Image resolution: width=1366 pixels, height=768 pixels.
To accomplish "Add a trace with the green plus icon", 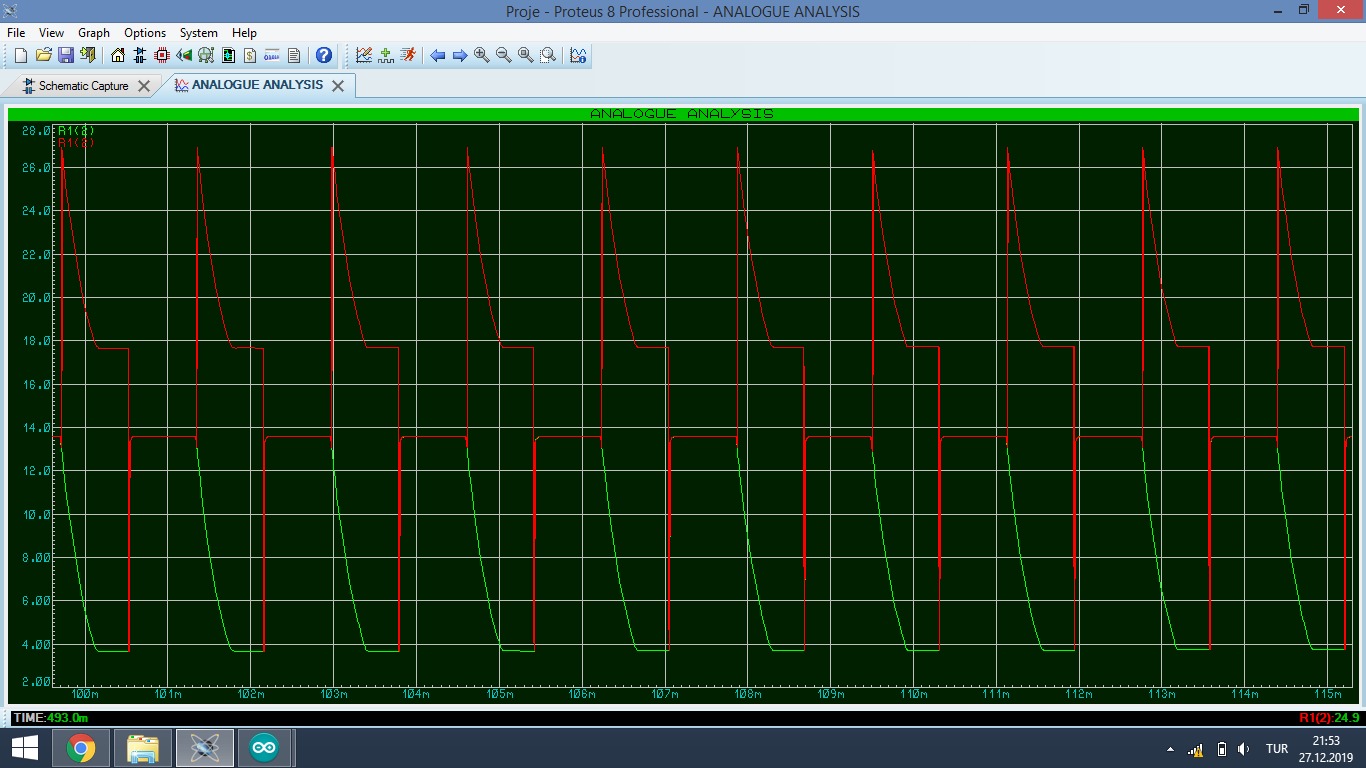I will (x=386, y=56).
